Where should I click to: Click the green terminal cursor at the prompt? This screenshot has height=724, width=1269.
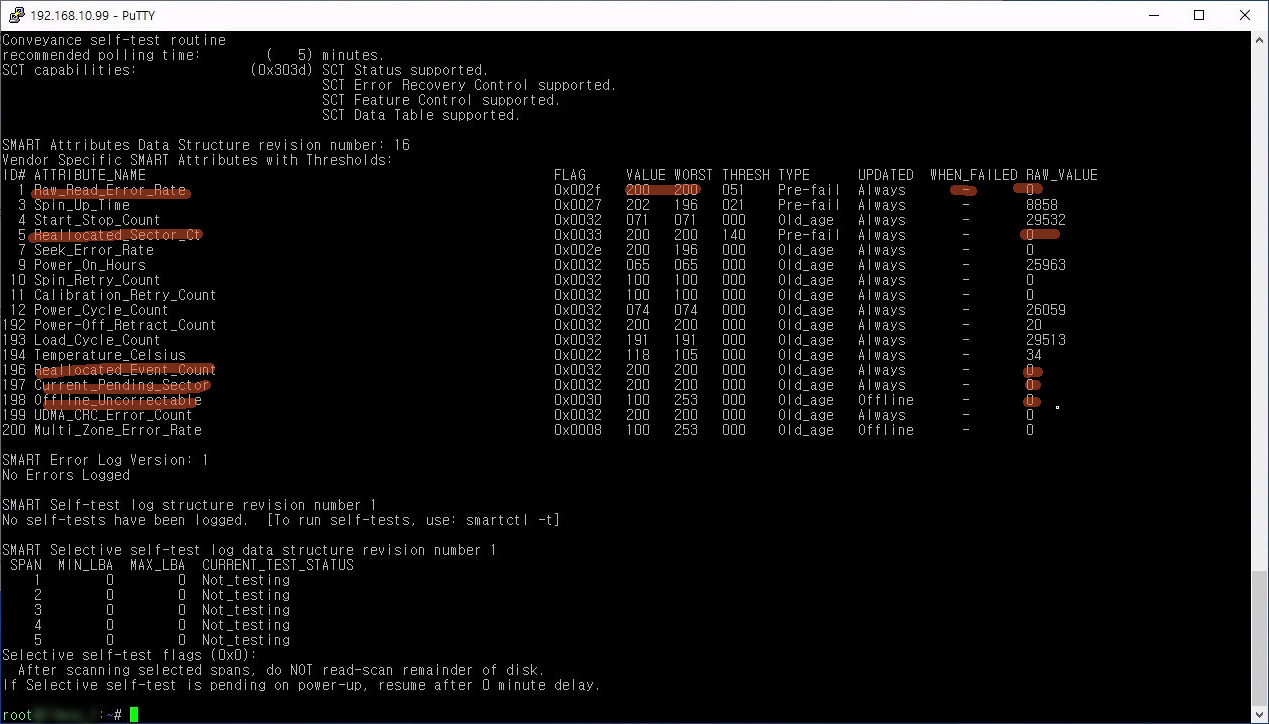(134, 714)
